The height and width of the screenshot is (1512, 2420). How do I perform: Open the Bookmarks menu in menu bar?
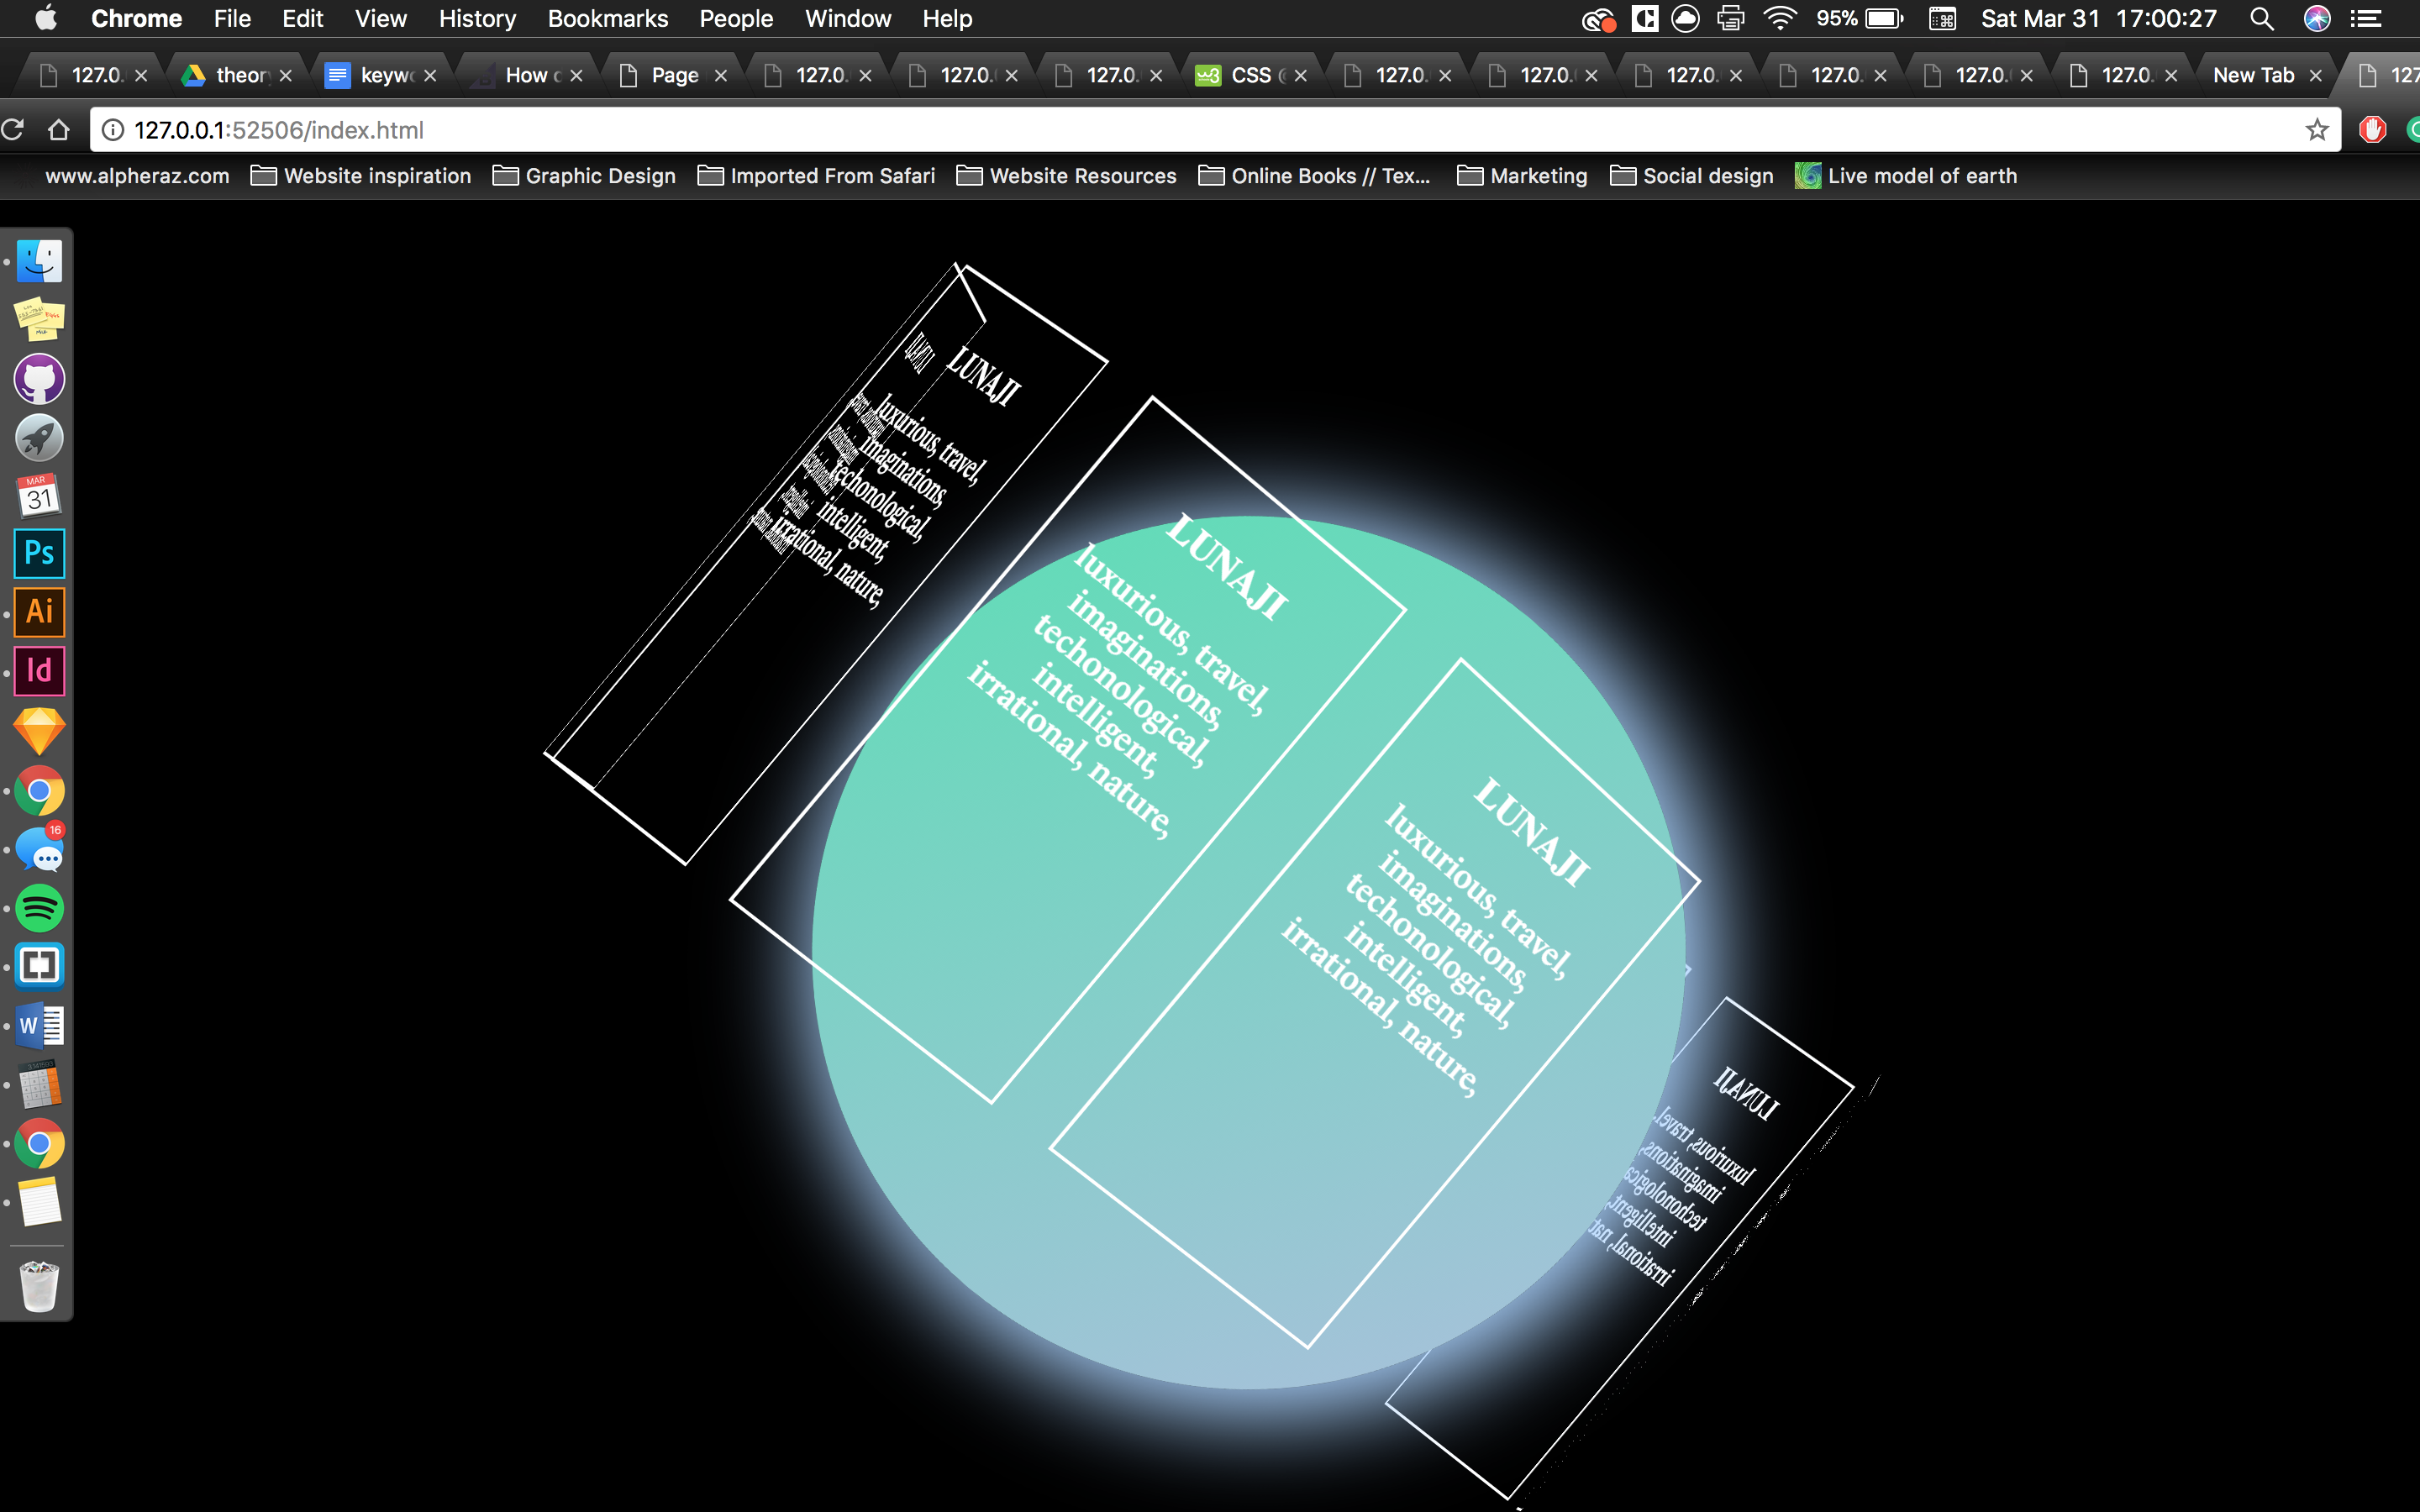pos(607,19)
